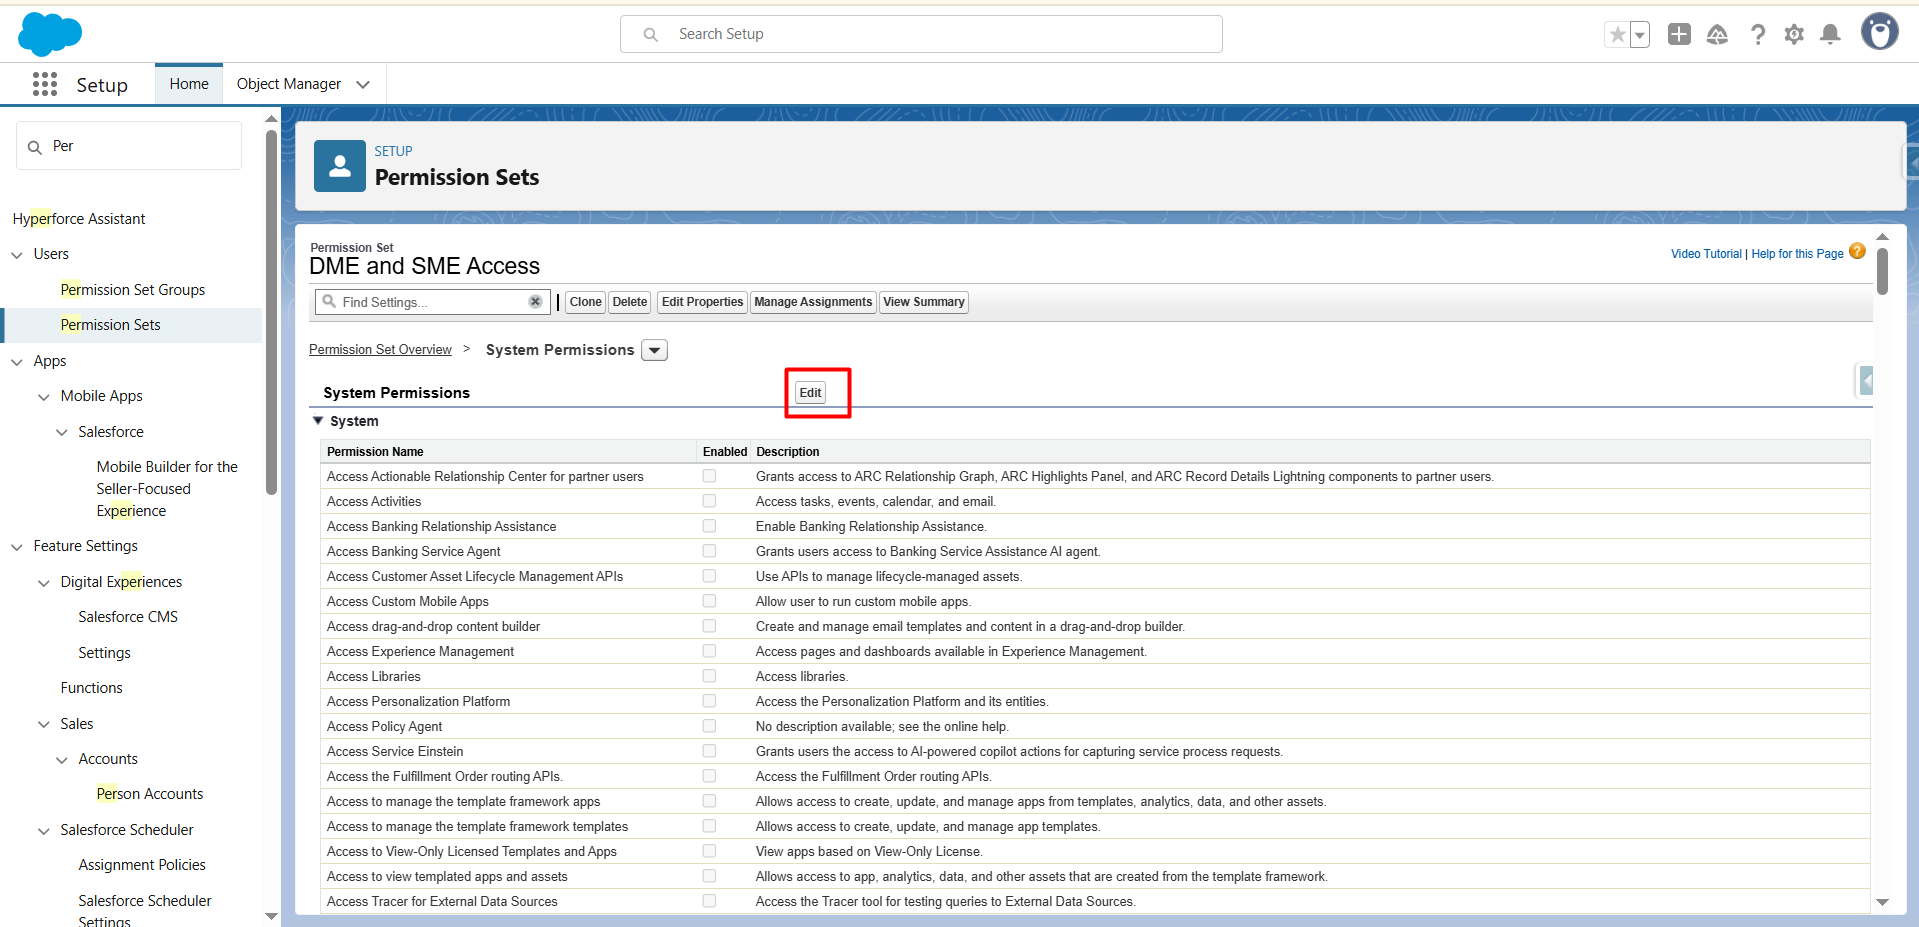1919x927 pixels.
Task: Click the View Summary button
Action: 923,302
